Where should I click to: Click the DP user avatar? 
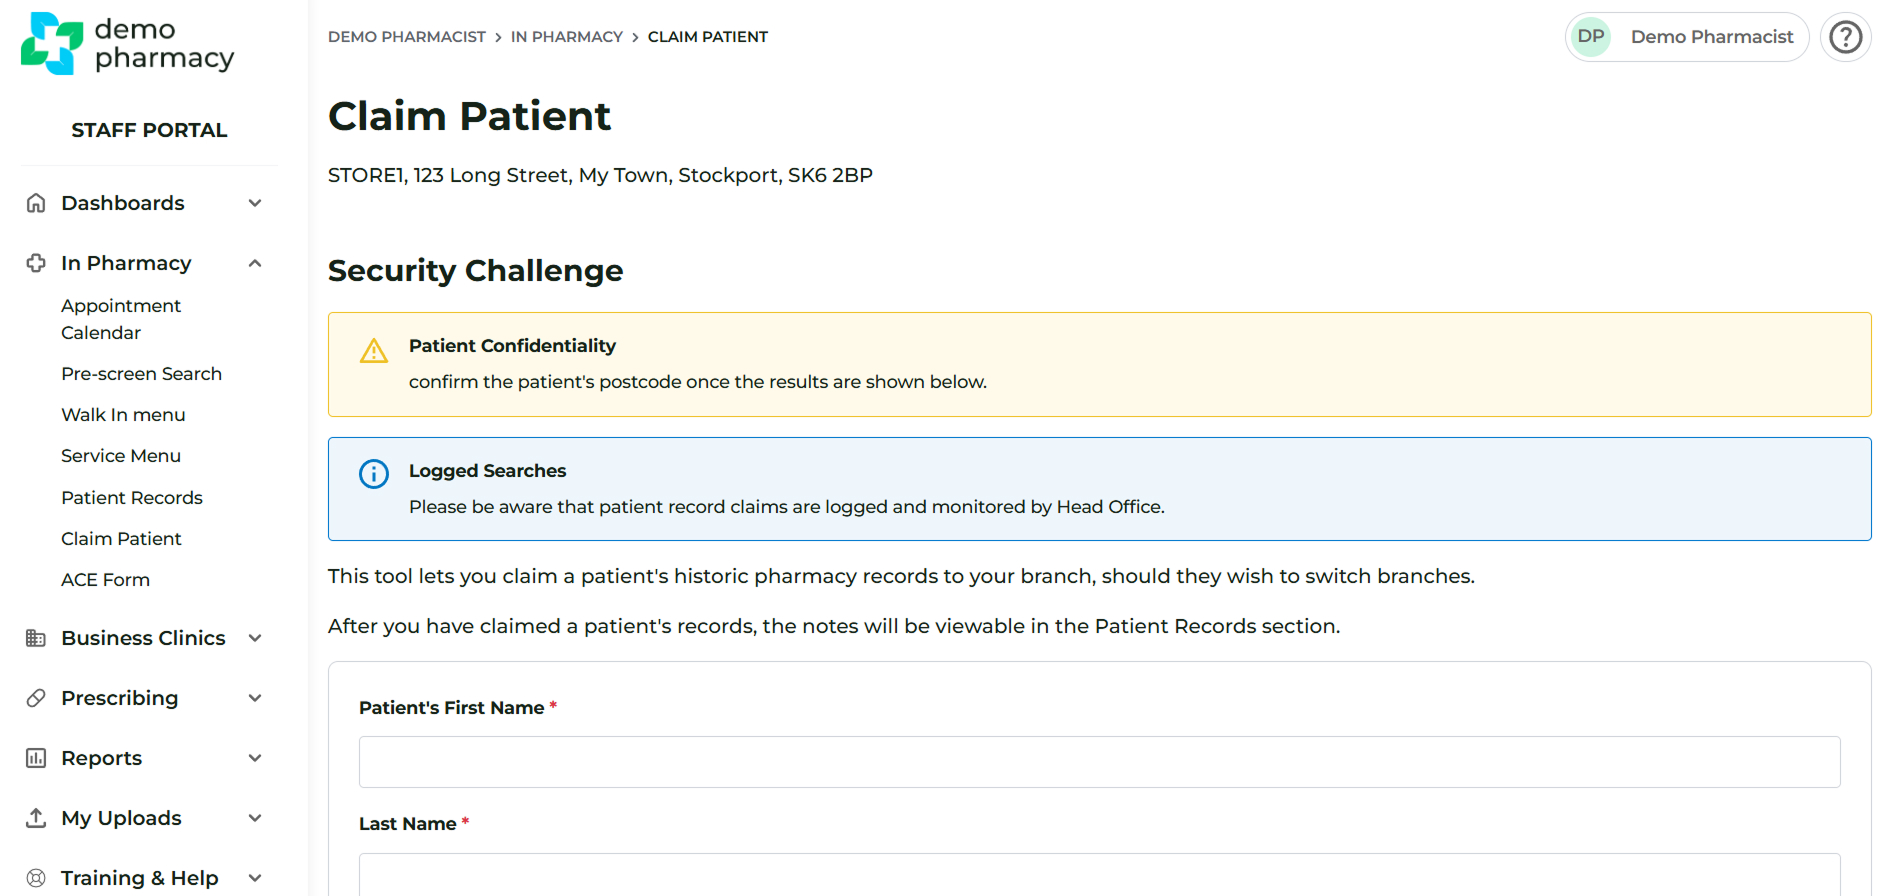1590,37
